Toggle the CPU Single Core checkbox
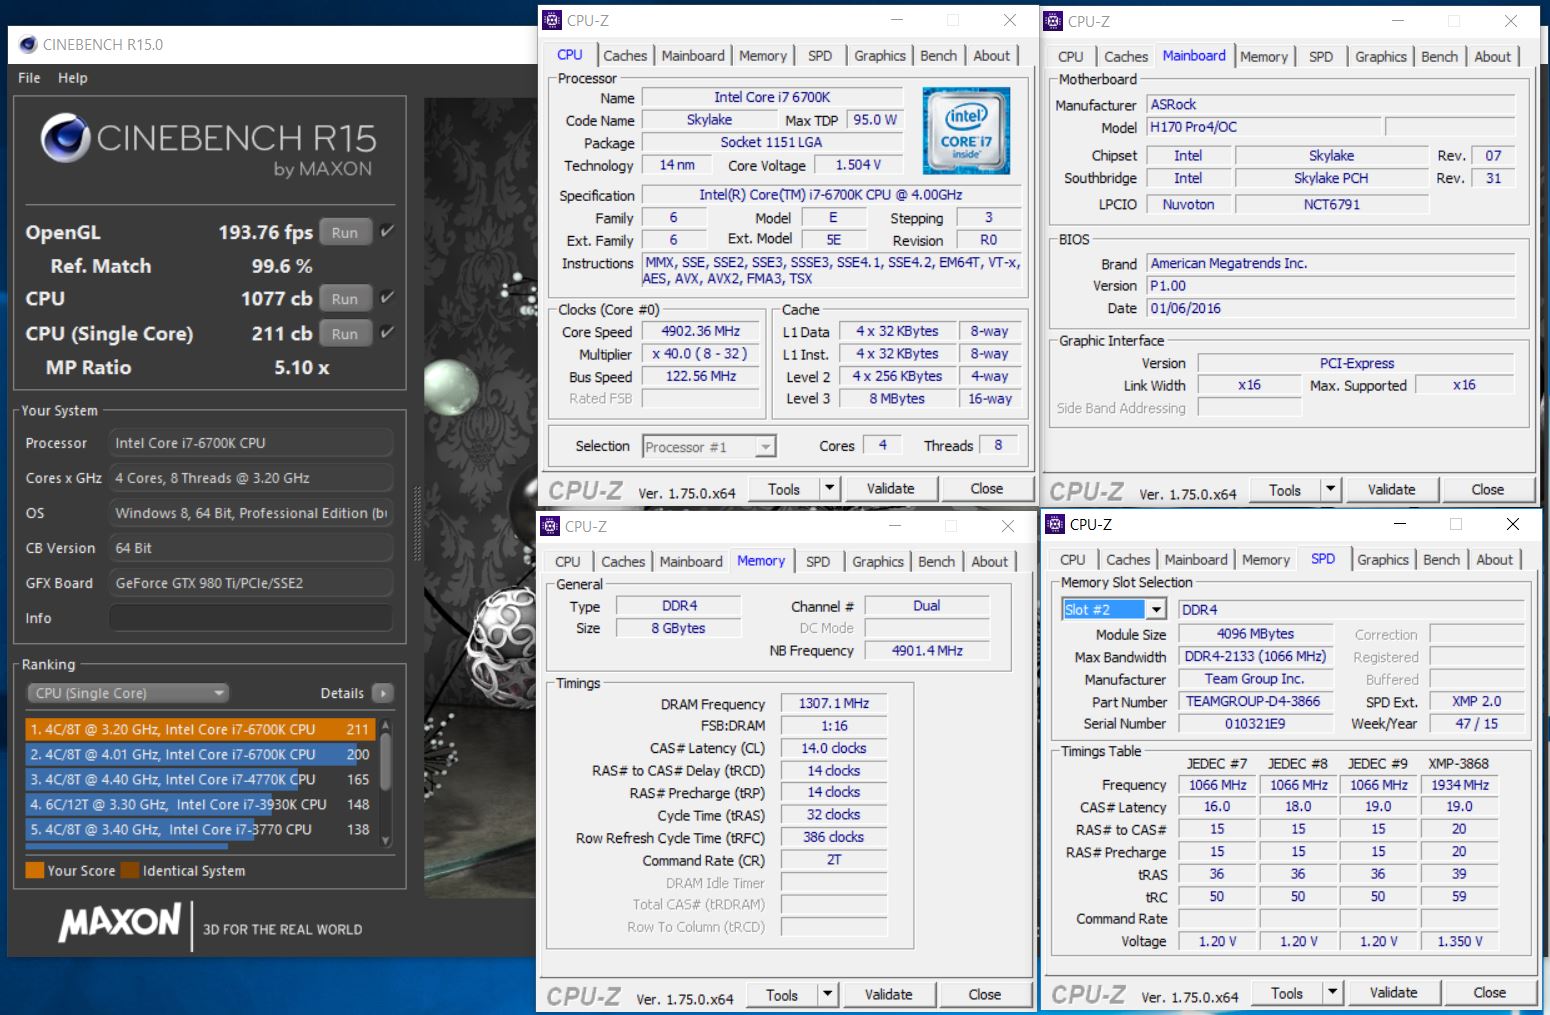 (387, 333)
